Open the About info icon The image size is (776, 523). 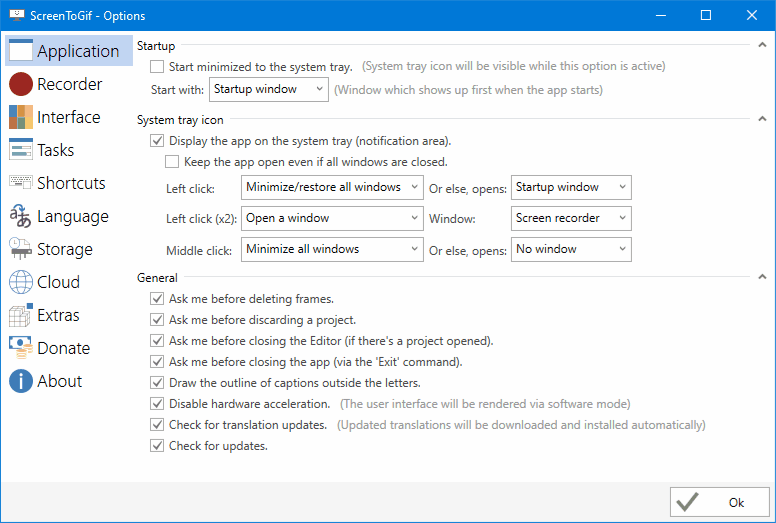[x=21, y=381]
